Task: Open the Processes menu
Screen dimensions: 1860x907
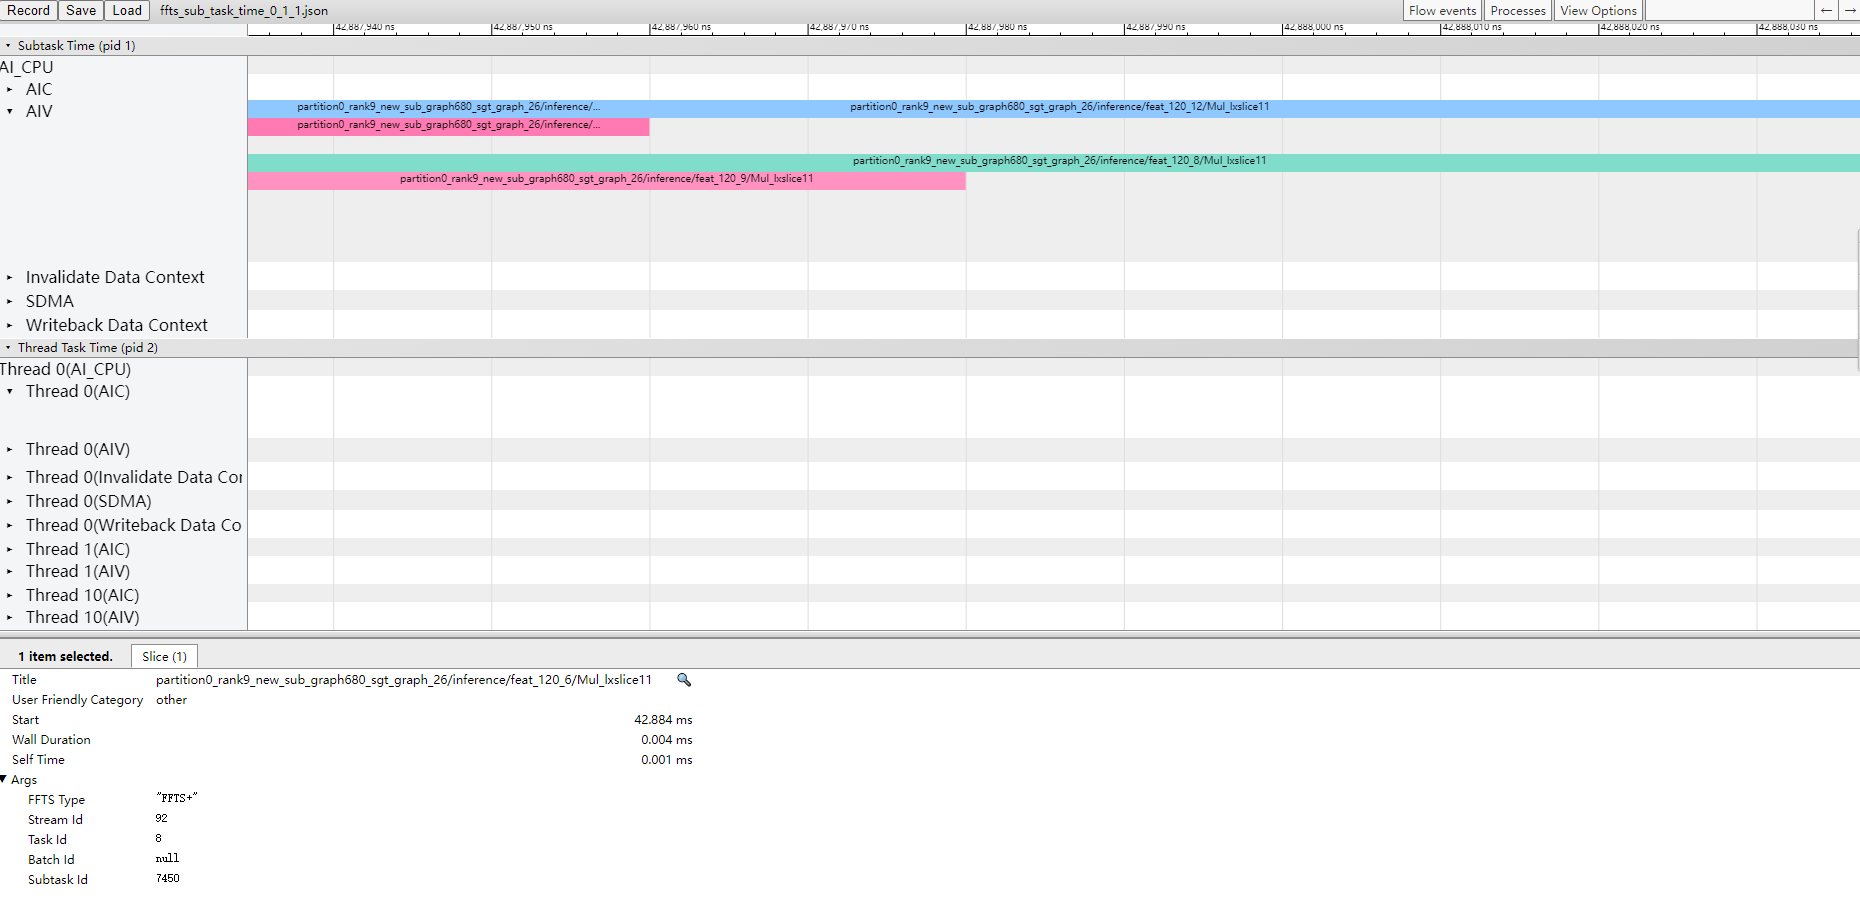Action: [x=1517, y=11]
